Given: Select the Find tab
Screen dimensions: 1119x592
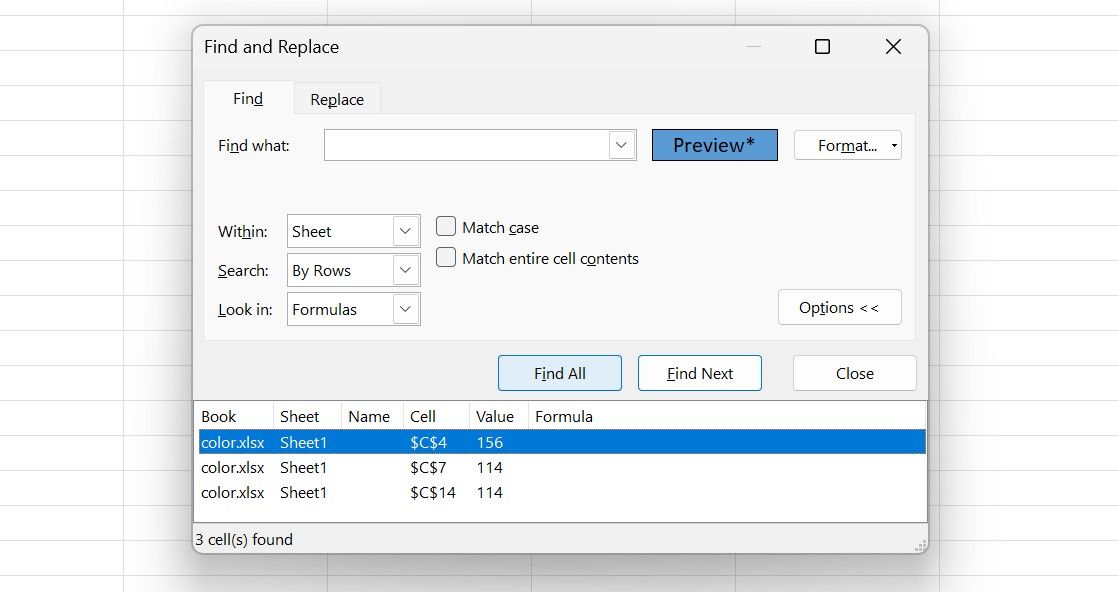Looking at the screenshot, I should 248,98.
